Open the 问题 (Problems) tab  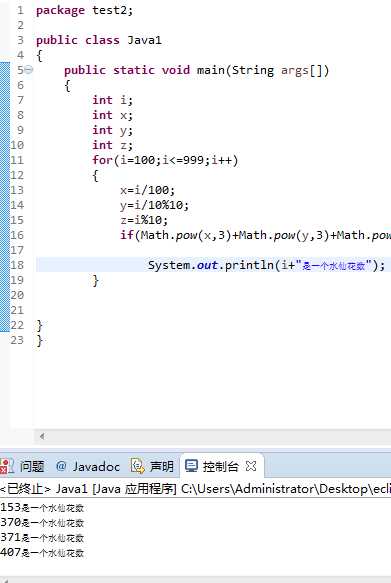[x=32, y=466]
